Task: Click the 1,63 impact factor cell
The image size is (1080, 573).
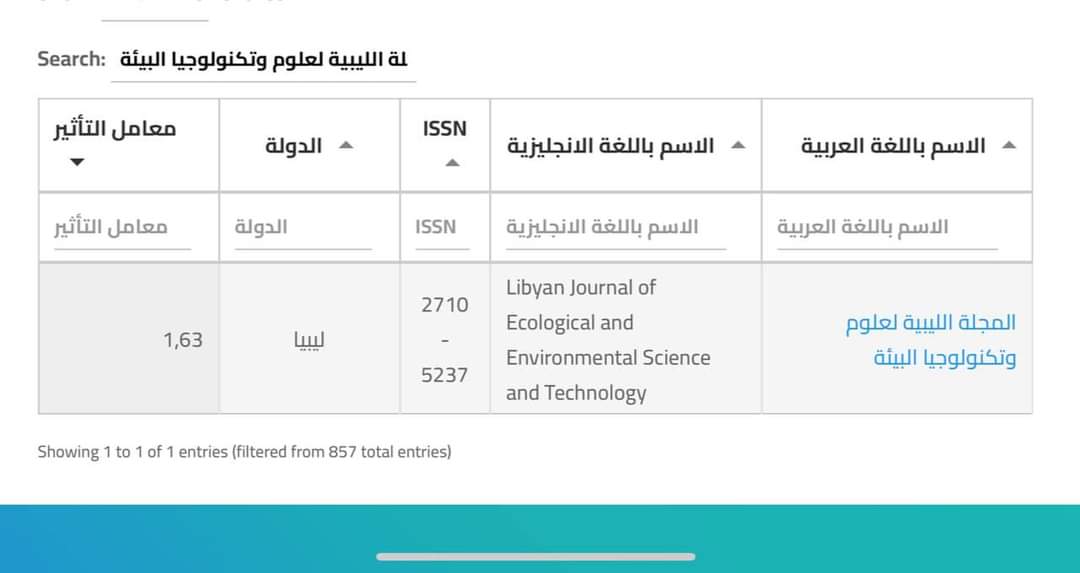Action: tap(183, 340)
